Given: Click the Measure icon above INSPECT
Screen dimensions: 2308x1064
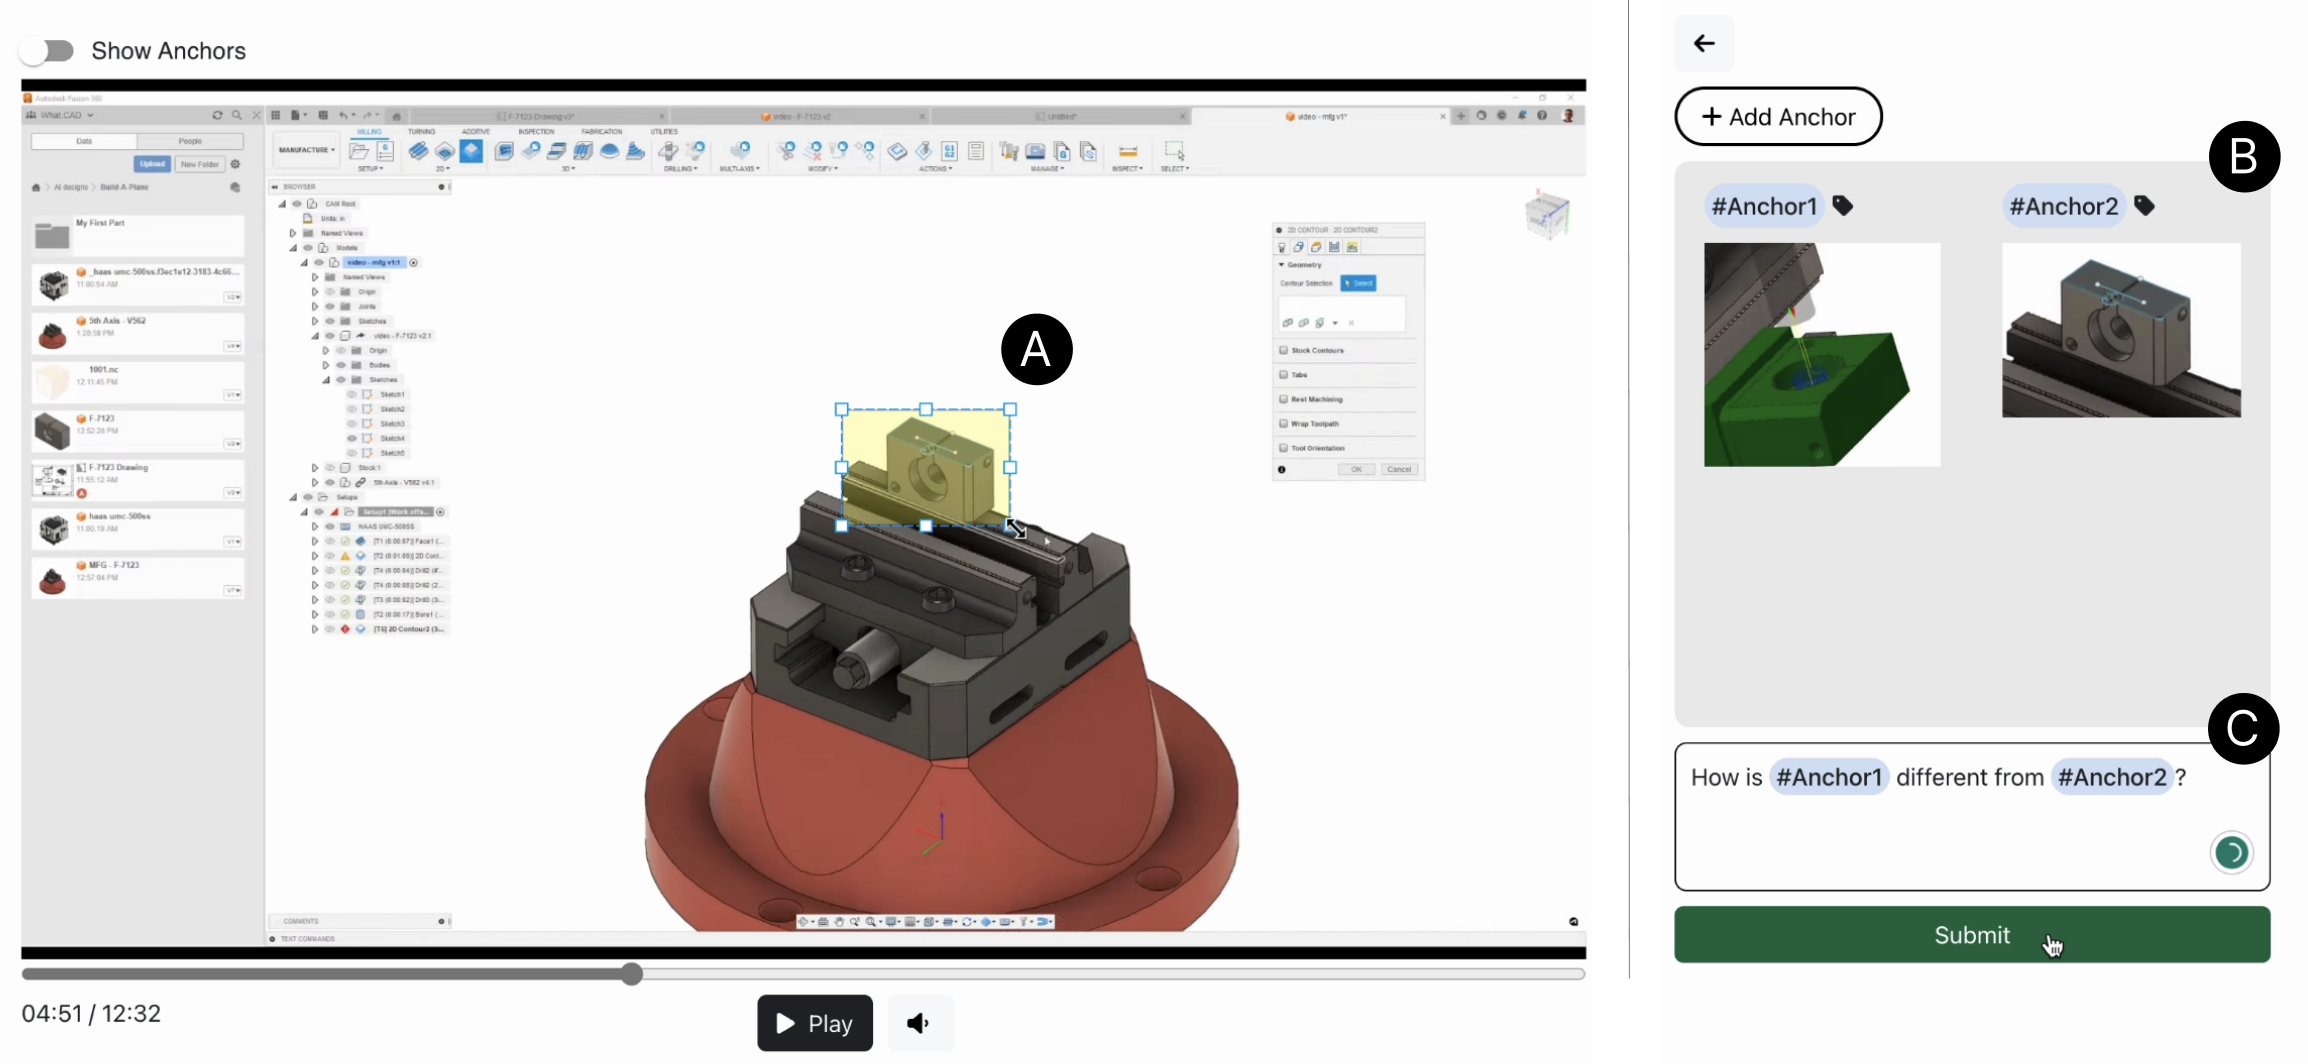Looking at the screenshot, I should pyautogui.click(x=1128, y=151).
